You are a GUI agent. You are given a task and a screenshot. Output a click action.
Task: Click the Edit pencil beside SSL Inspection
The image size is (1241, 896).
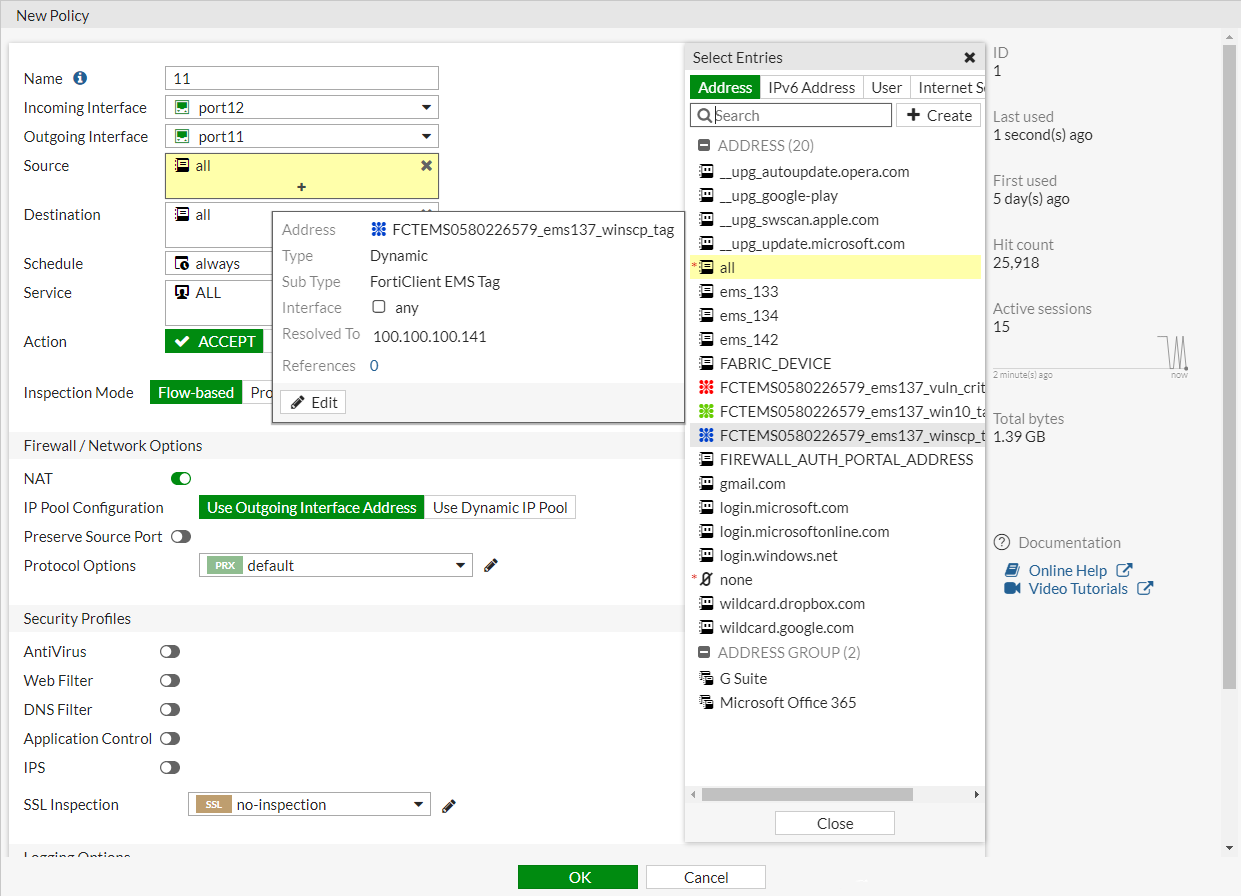point(448,805)
